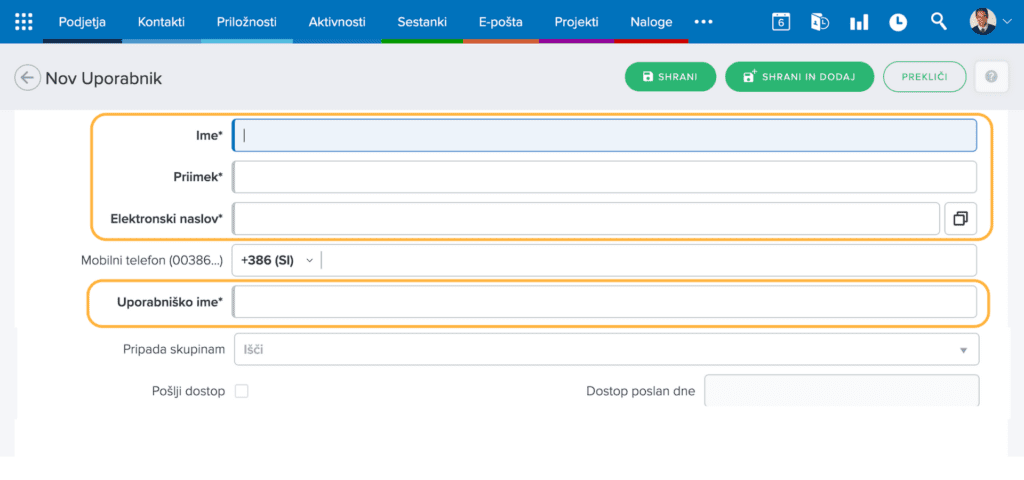Image resolution: width=1024 pixels, height=480 pixels.
Task: Open the bar chart reports icon
Action: tap(859, 21)
